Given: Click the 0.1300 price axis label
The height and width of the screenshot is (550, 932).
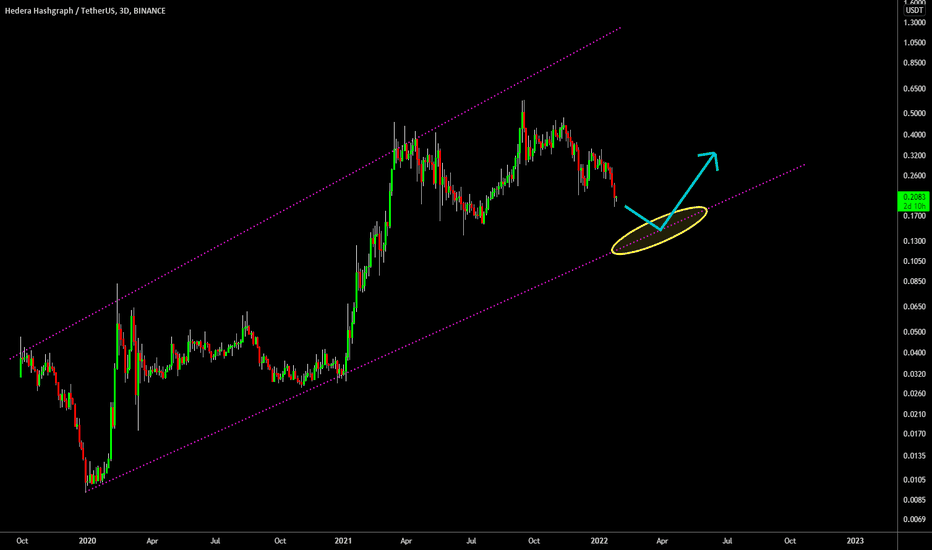Looking at the screenshot, I should (914, 241).
